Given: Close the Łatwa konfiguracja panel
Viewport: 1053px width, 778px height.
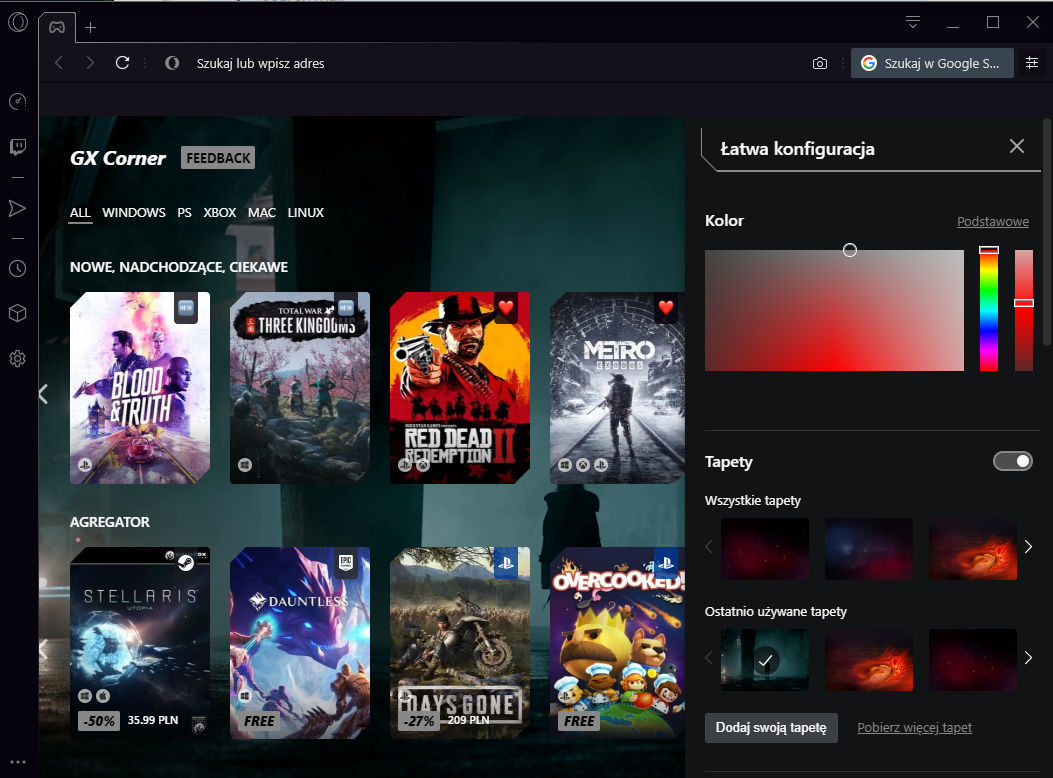Looking at the screenshot, I should 1017,146.
